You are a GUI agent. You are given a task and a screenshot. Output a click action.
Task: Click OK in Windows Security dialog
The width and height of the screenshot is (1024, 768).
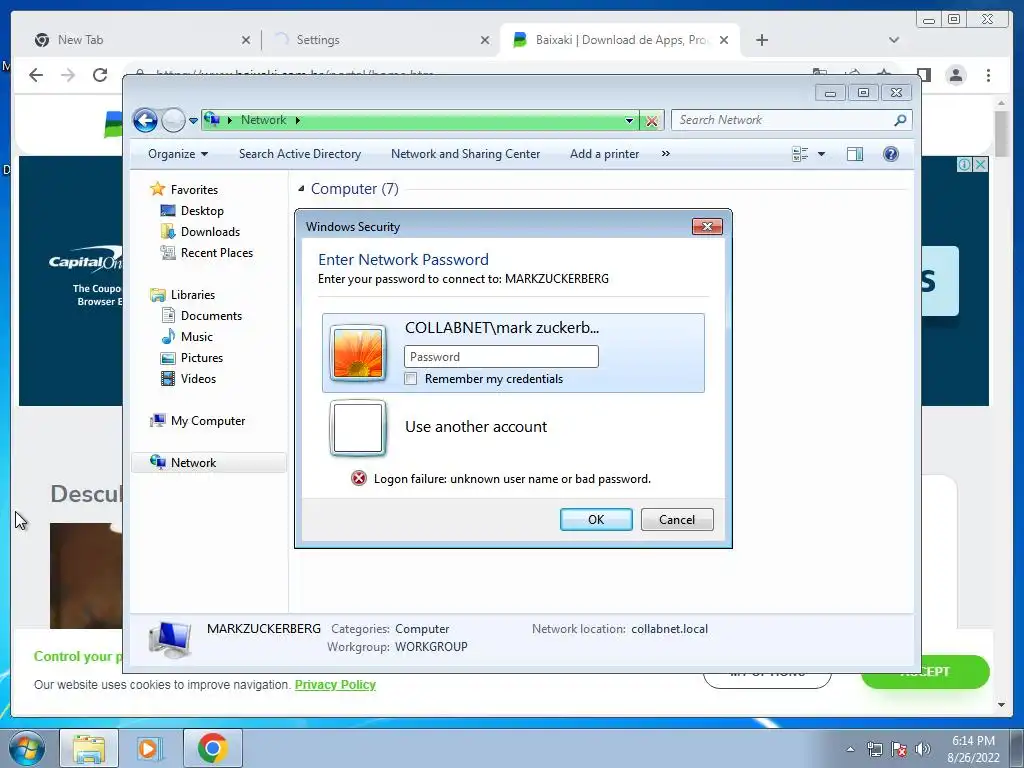(x=596, y=520)
